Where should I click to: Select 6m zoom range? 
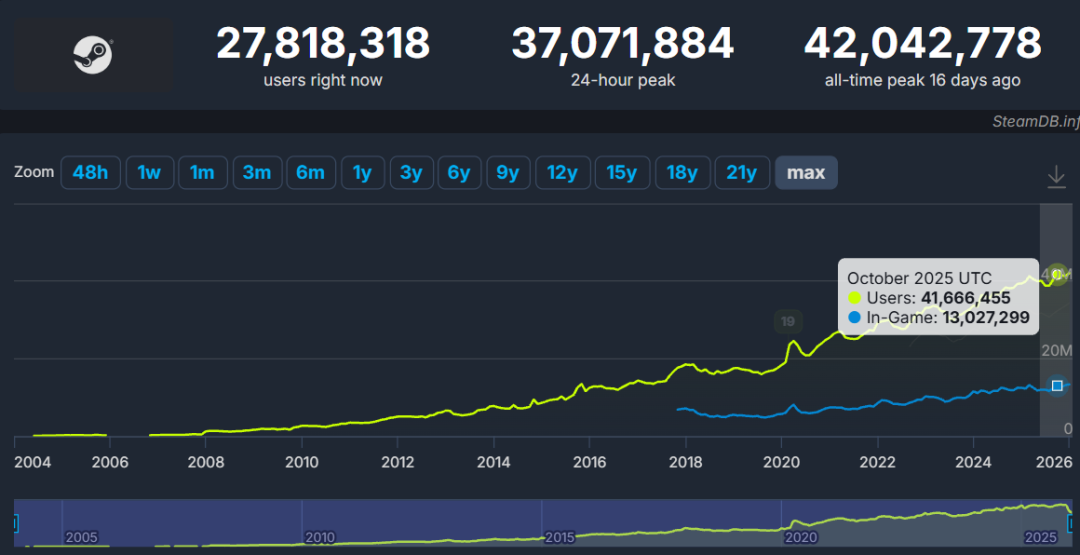coord(310,172)
